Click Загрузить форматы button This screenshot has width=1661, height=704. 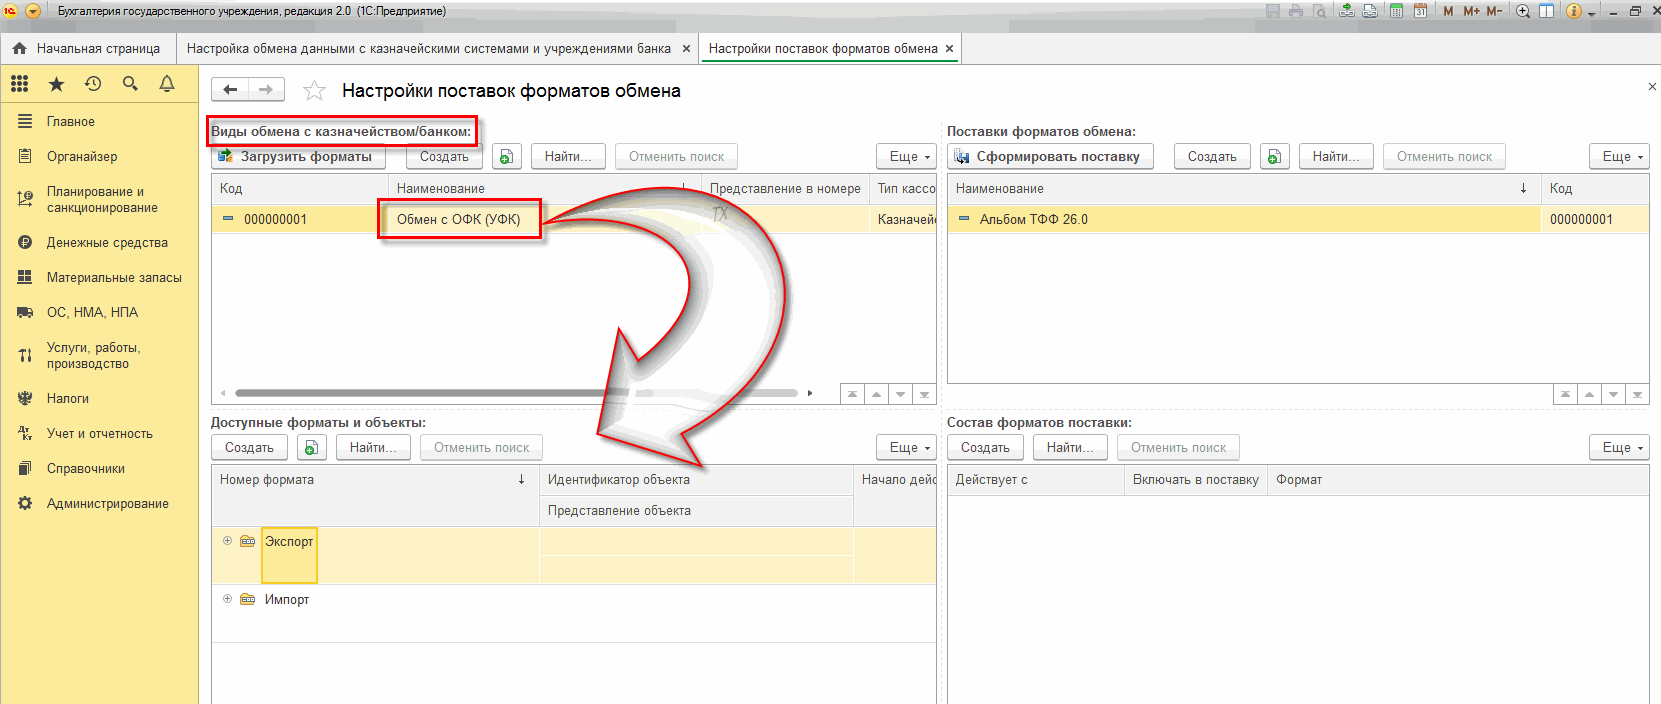[296, 157]
